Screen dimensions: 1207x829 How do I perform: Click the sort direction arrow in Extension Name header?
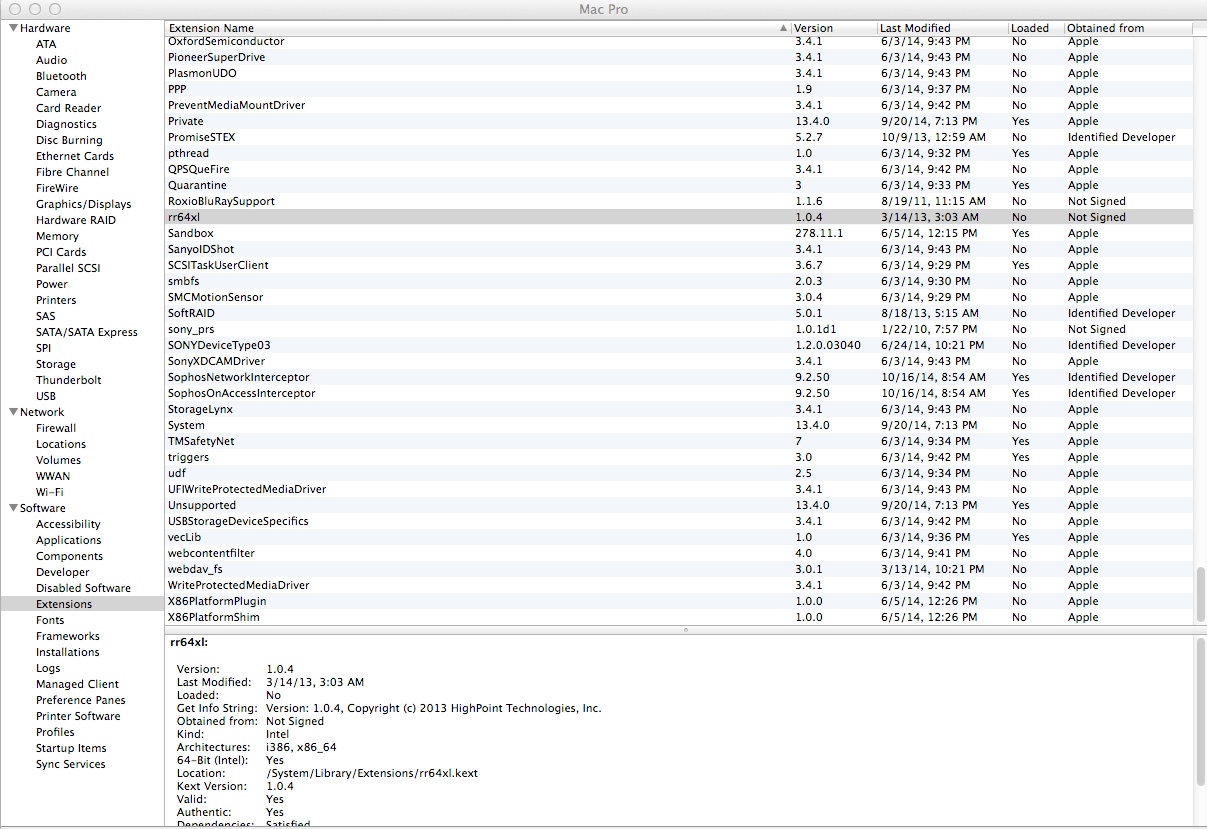[783, 28]
